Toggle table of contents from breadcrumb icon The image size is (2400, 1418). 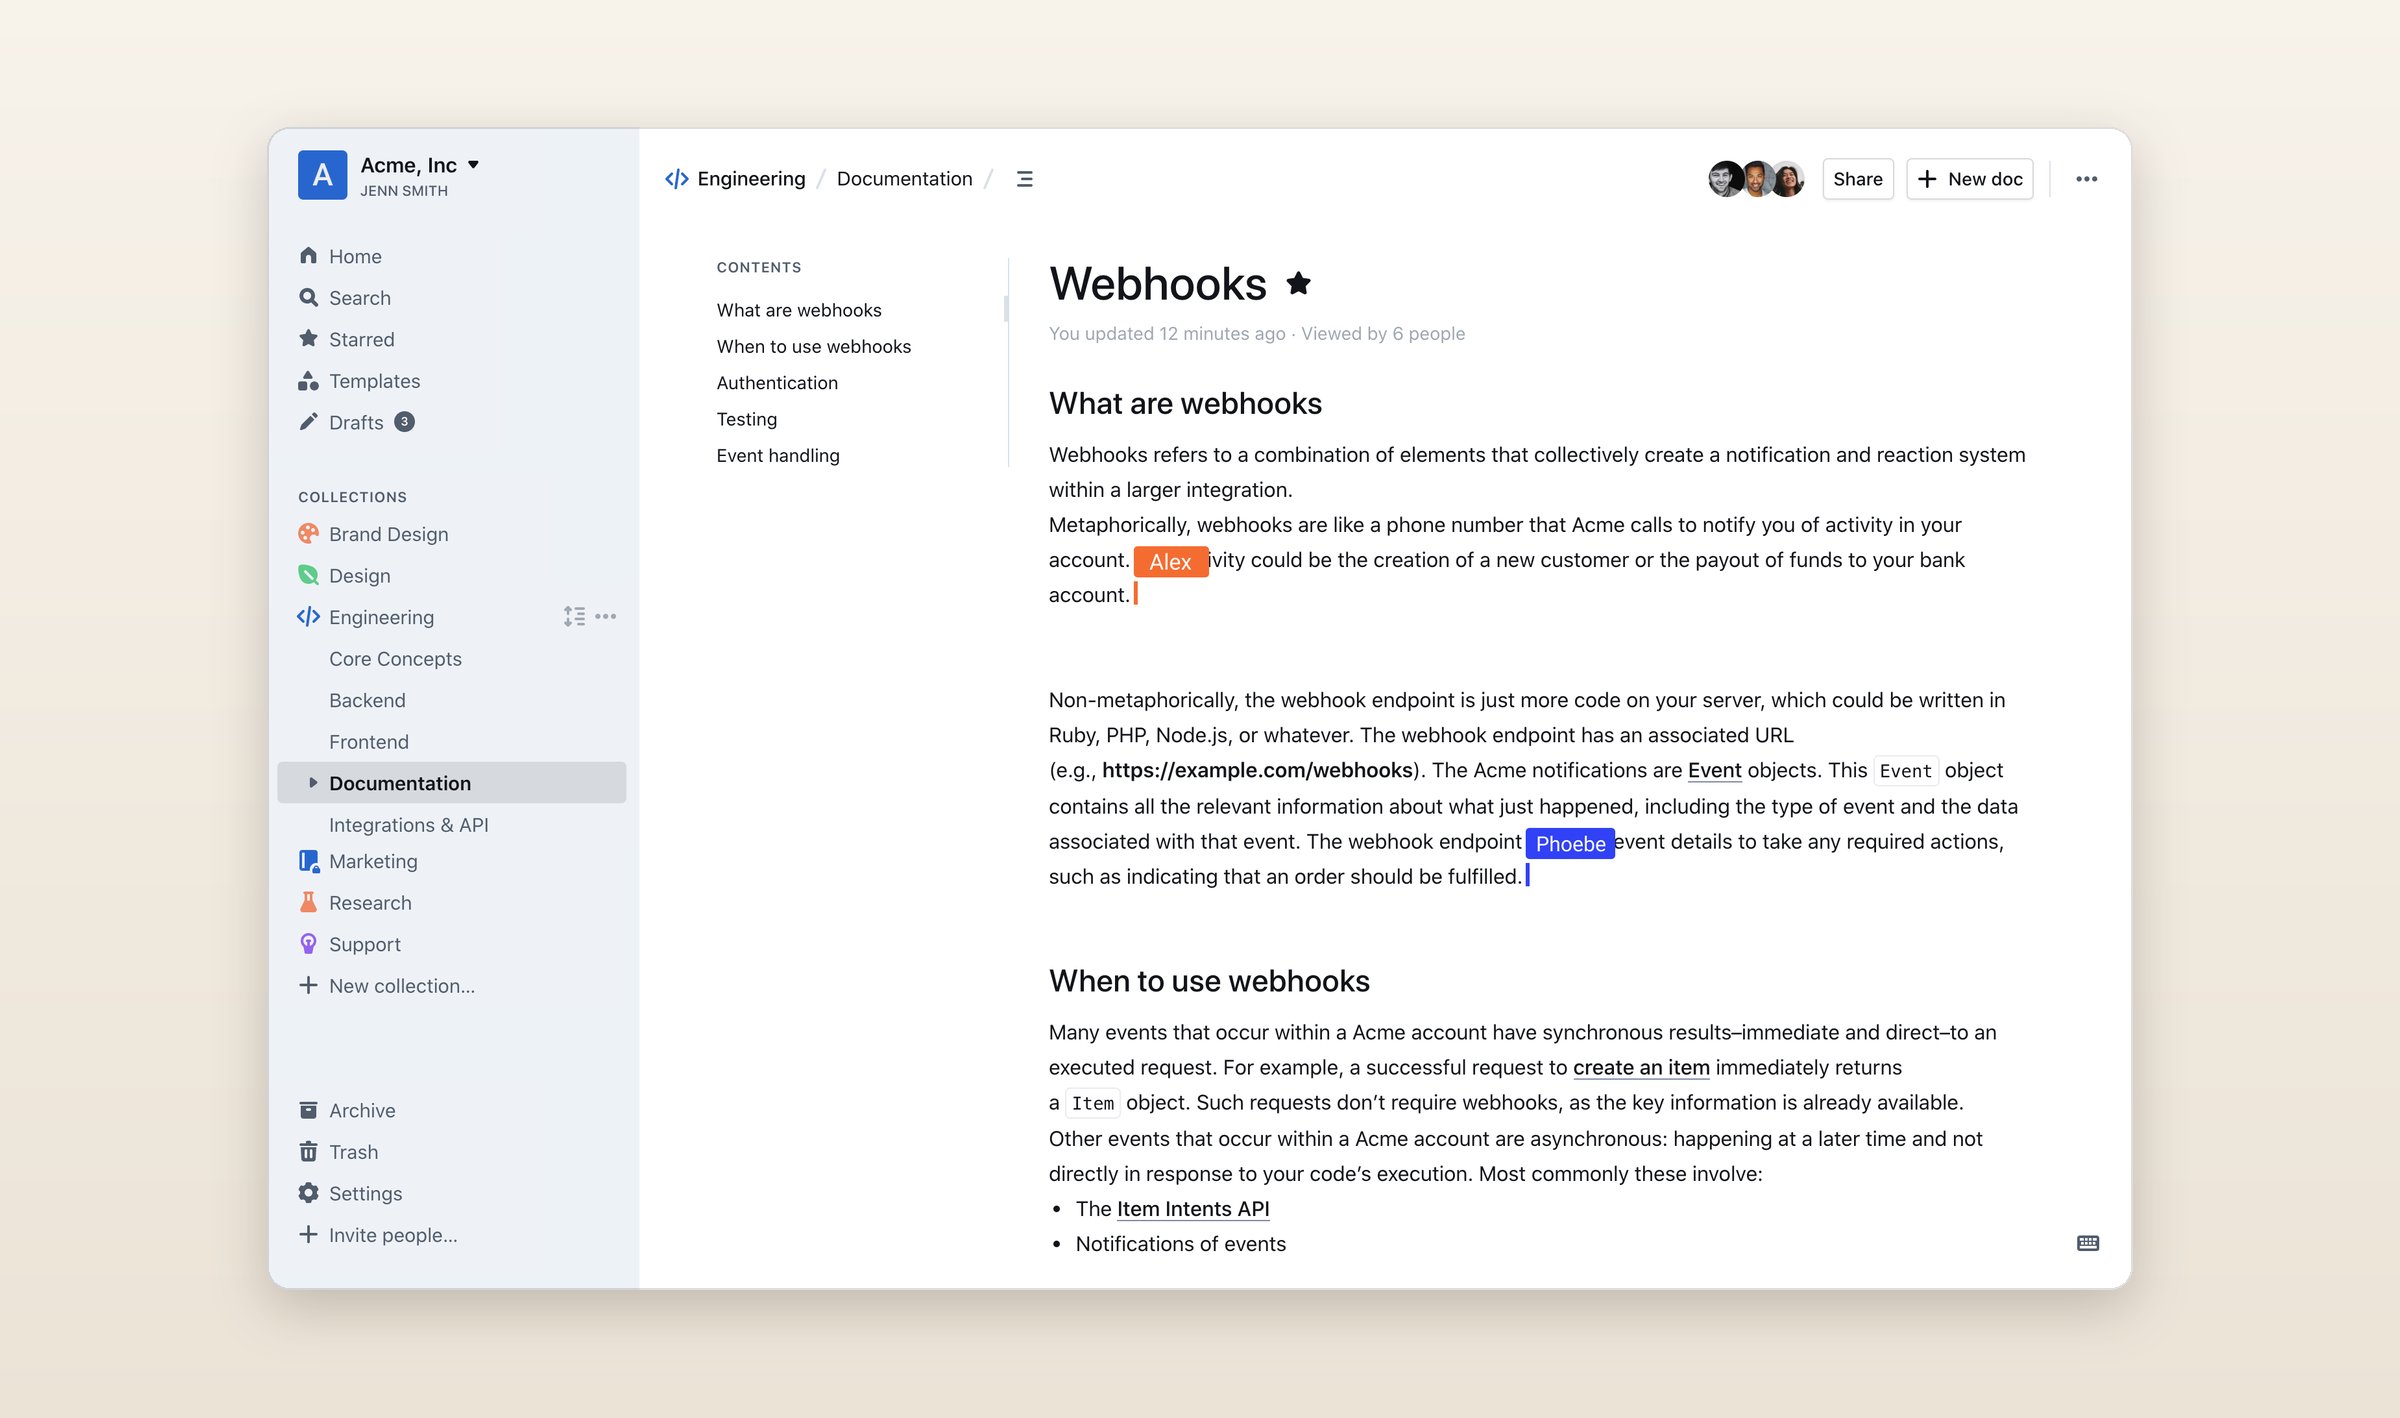click(x=1024, y=179)
